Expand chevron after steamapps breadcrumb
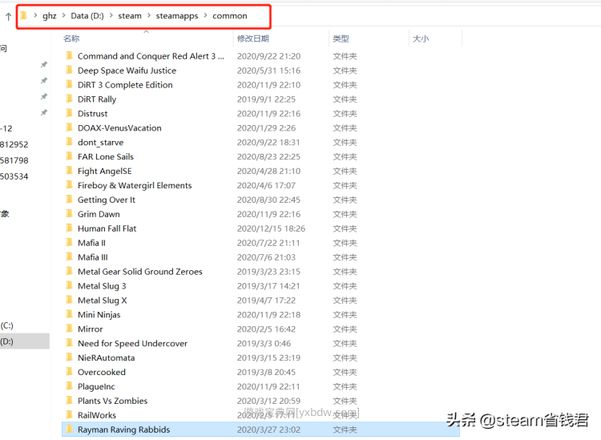This screenshot has width=601, height=440. [x=205, y=16]
